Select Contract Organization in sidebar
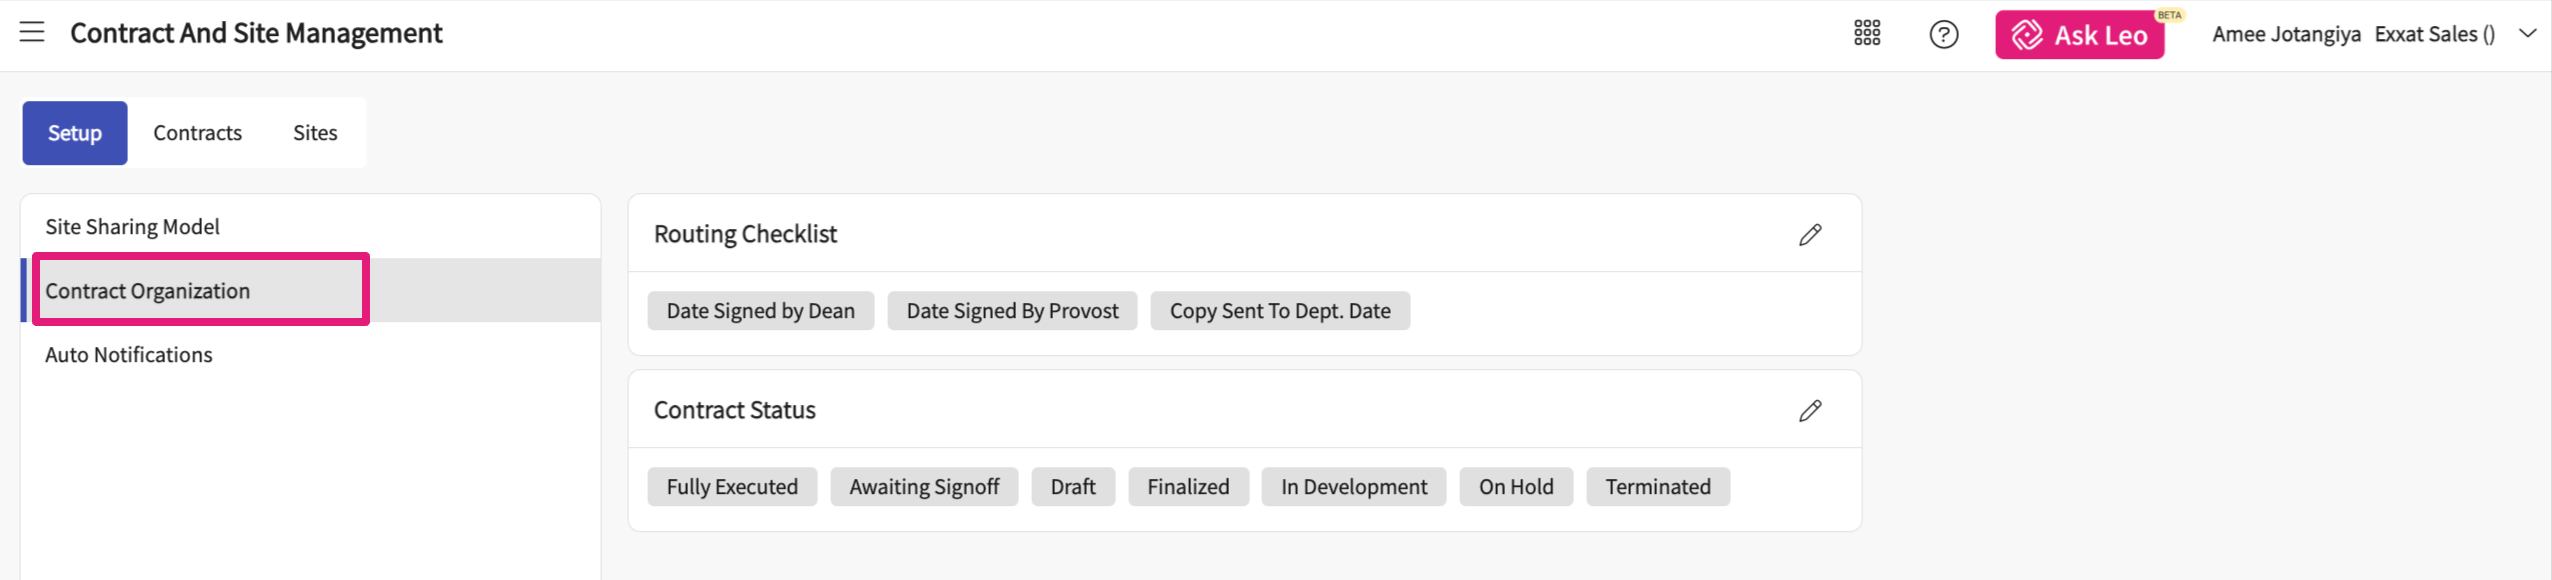This screenshot has height=580, width=2552. point(148,291)
